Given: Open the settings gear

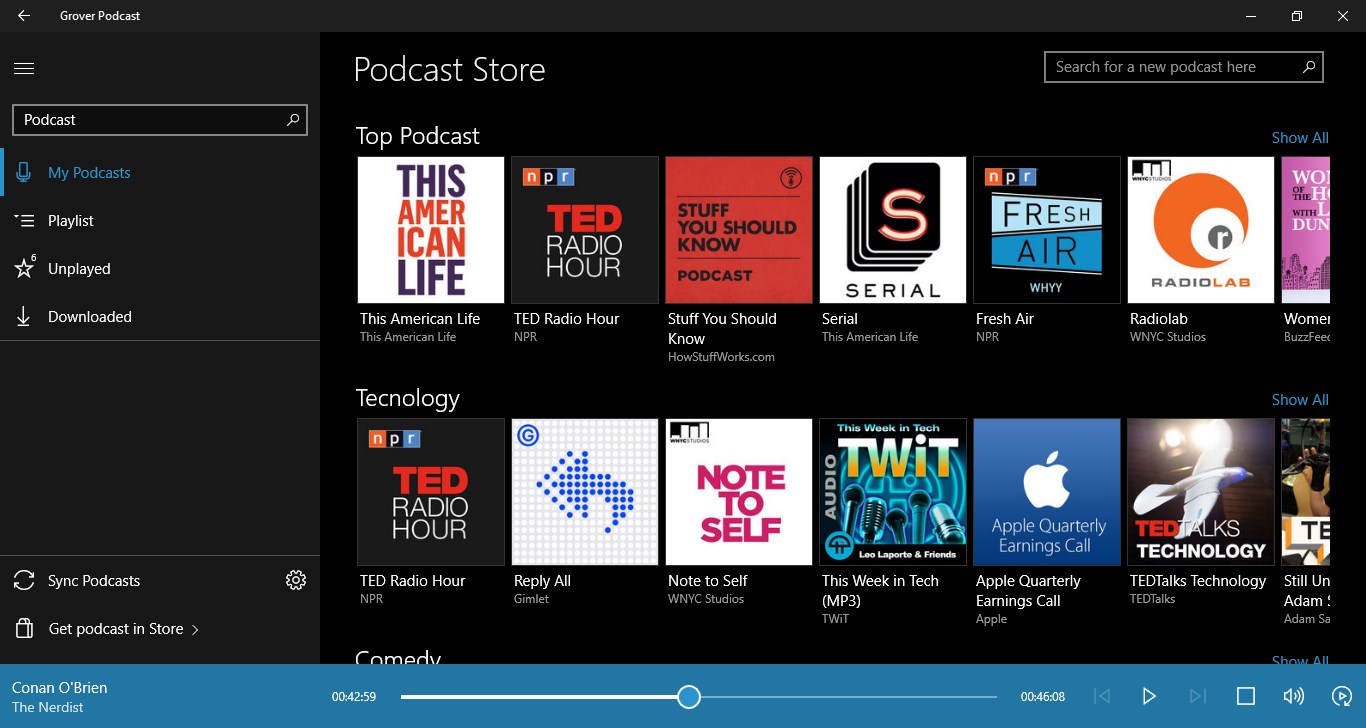Looking at the screenshot, I should 295,580.
